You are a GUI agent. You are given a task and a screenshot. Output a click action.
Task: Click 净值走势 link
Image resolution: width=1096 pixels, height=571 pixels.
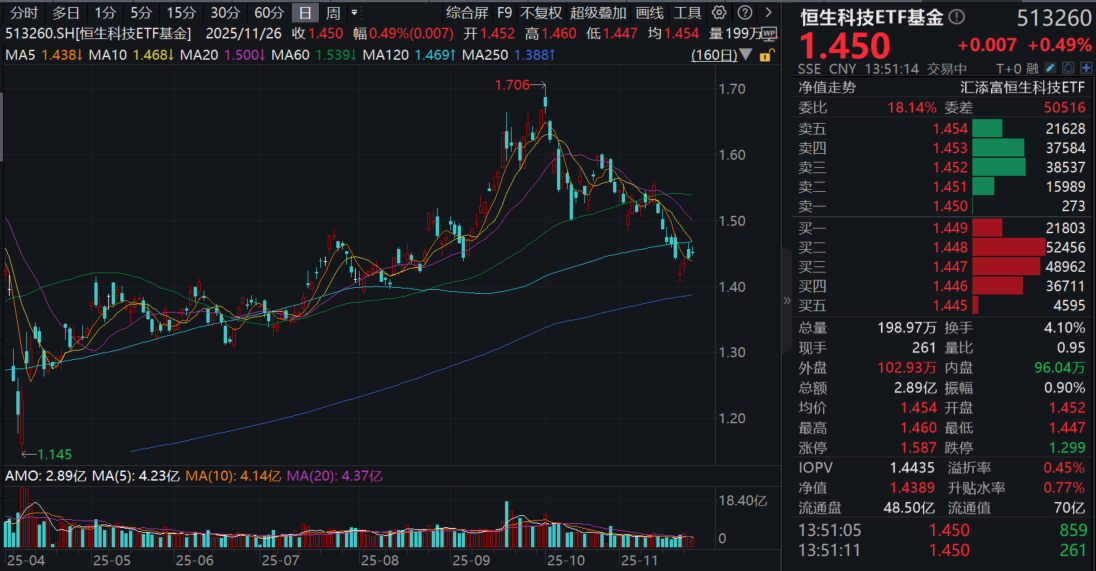(x=827, y=87)
